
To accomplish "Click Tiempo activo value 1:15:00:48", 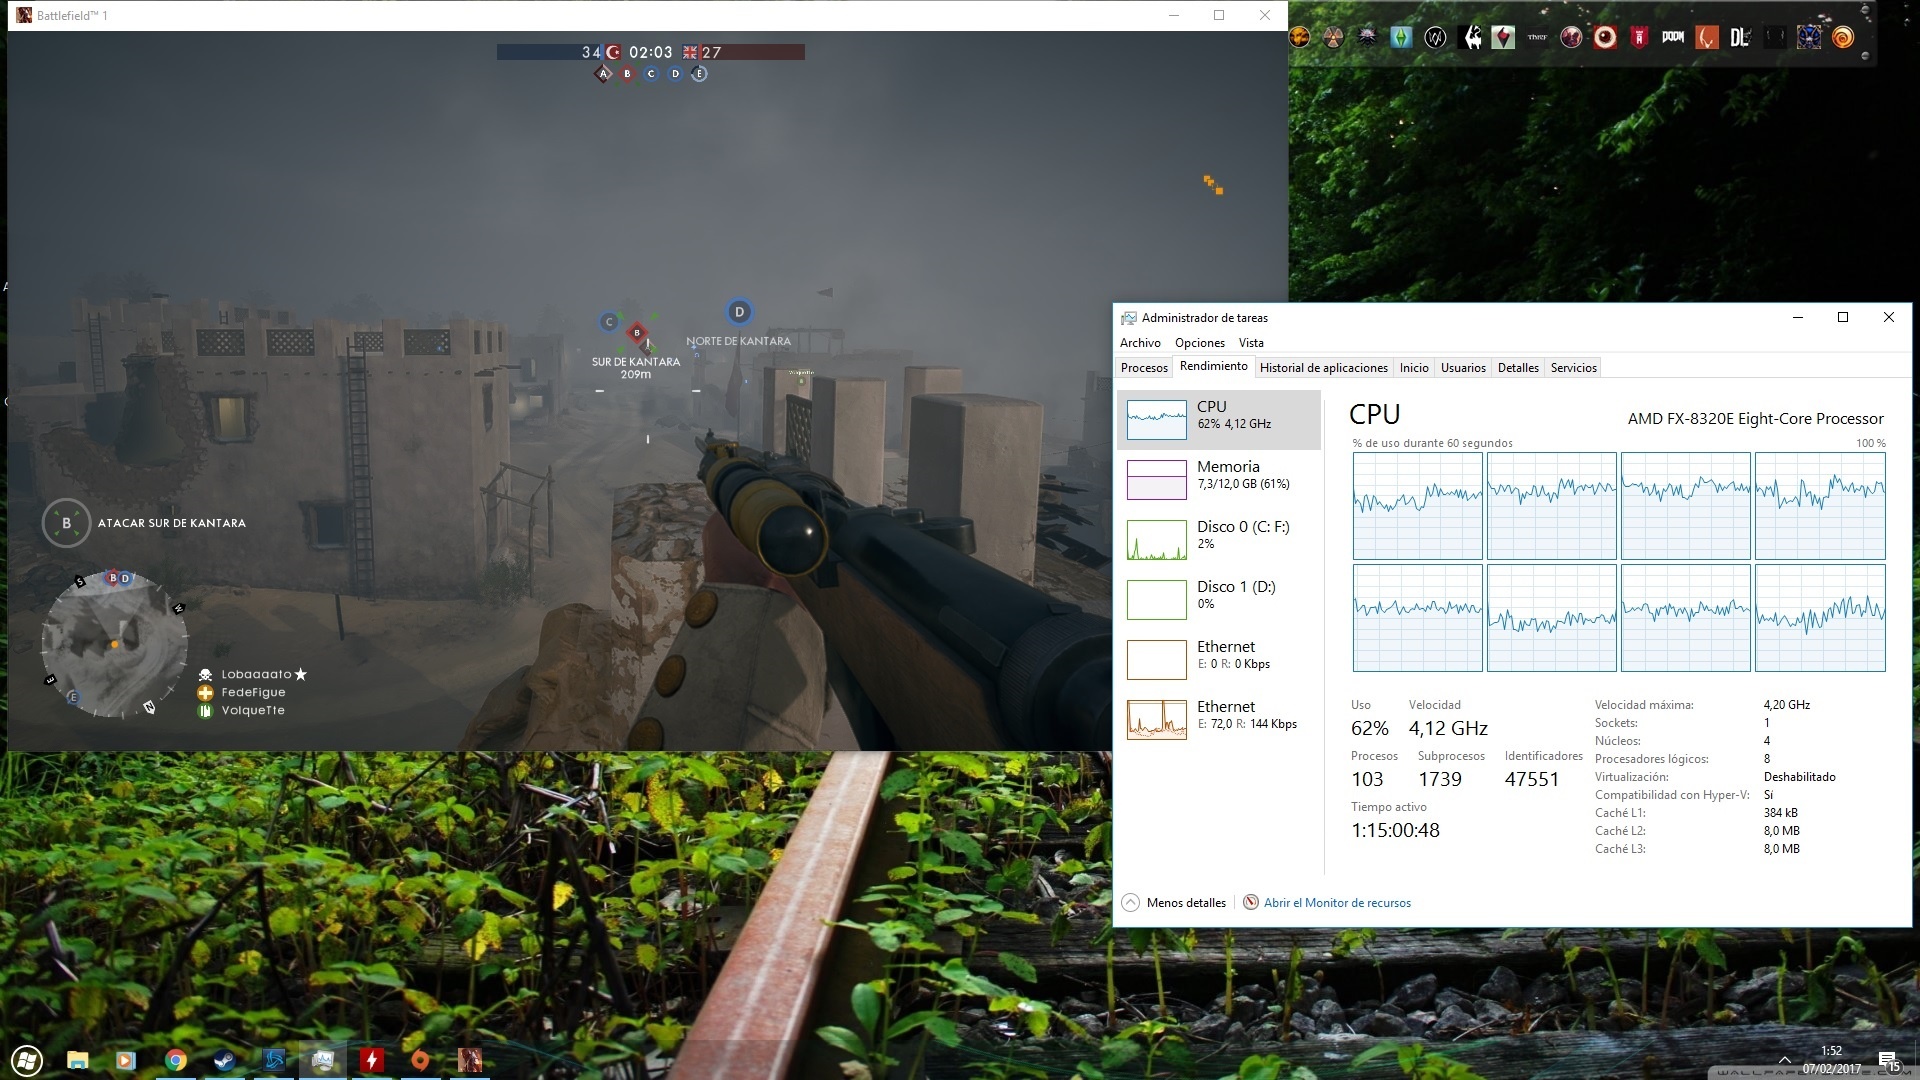I will [x=1395, y=830].
